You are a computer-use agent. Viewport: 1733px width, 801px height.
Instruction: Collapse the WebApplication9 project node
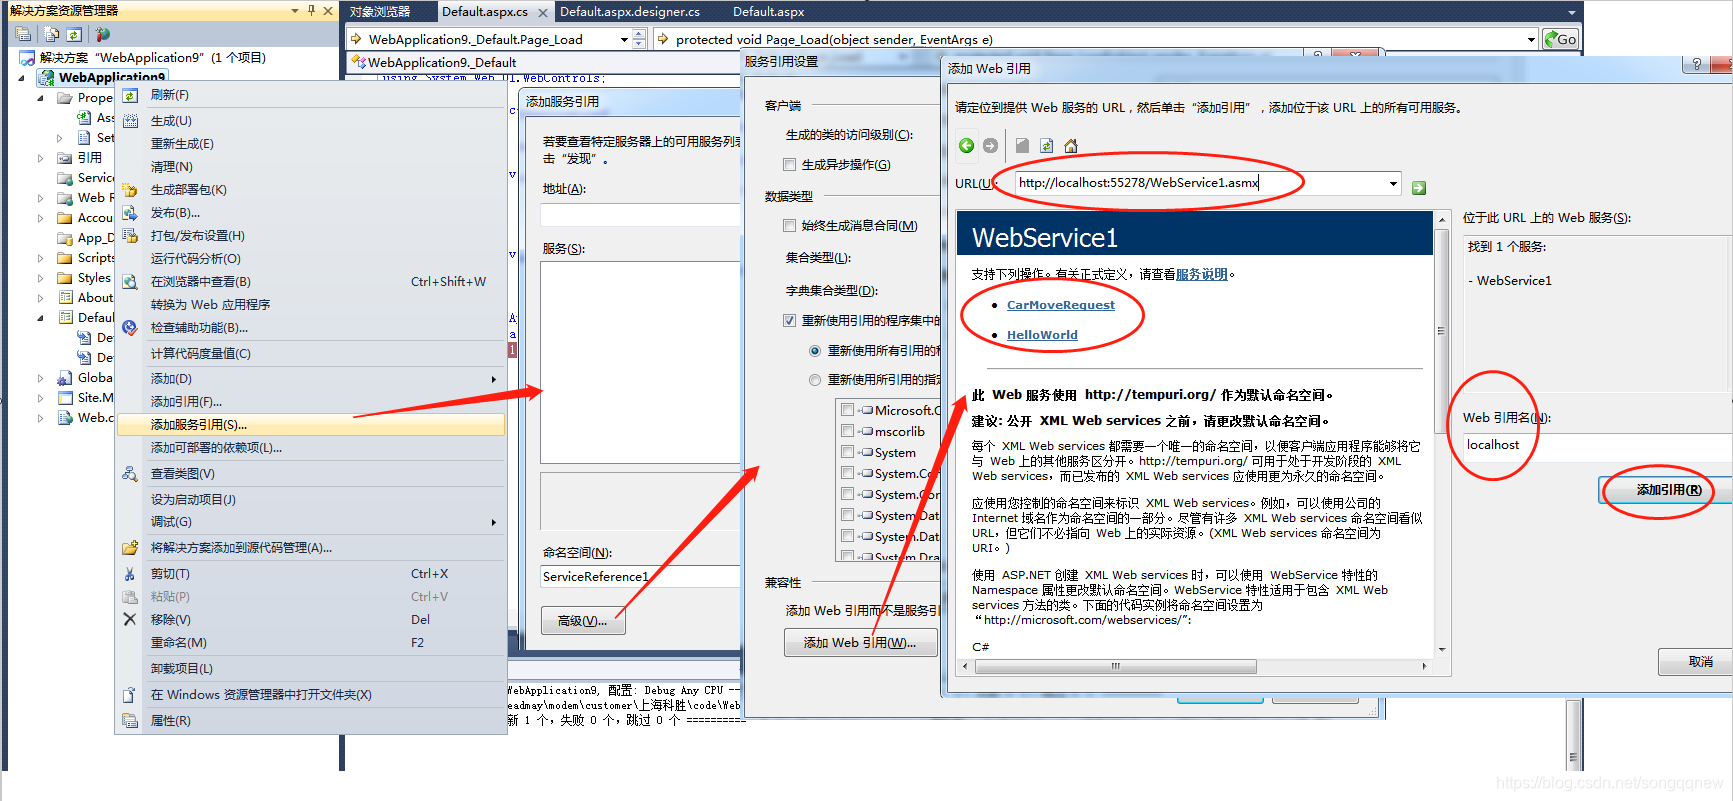tap(21, 77)
